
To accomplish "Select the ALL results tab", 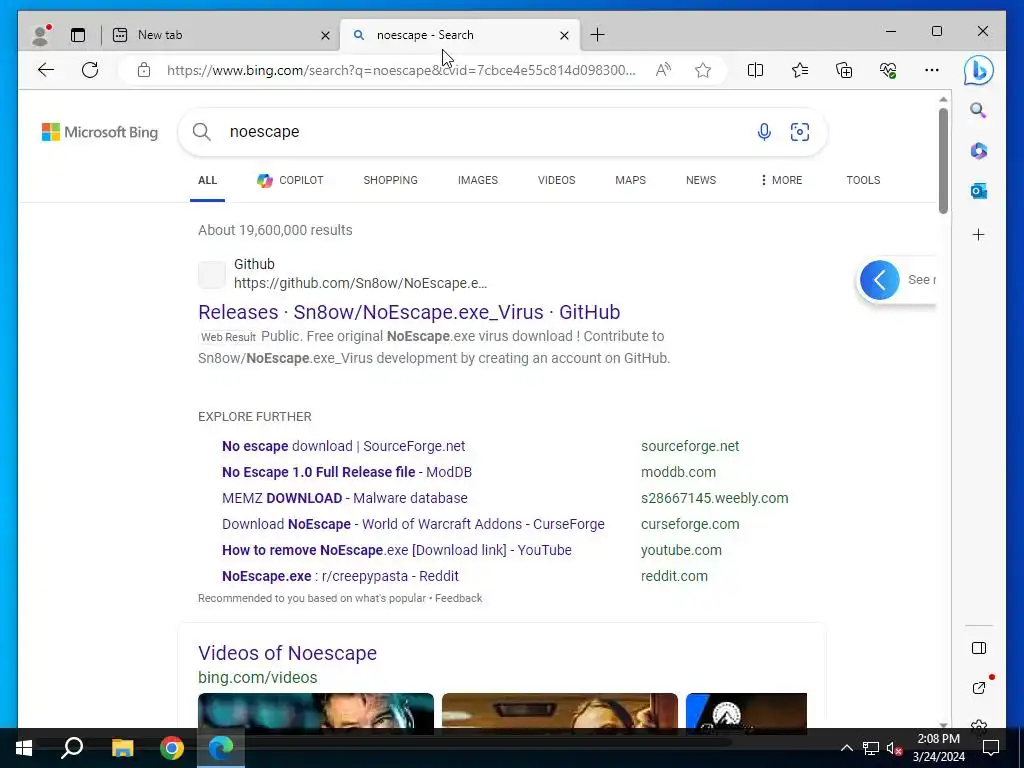I will click(x=207, y=180).
